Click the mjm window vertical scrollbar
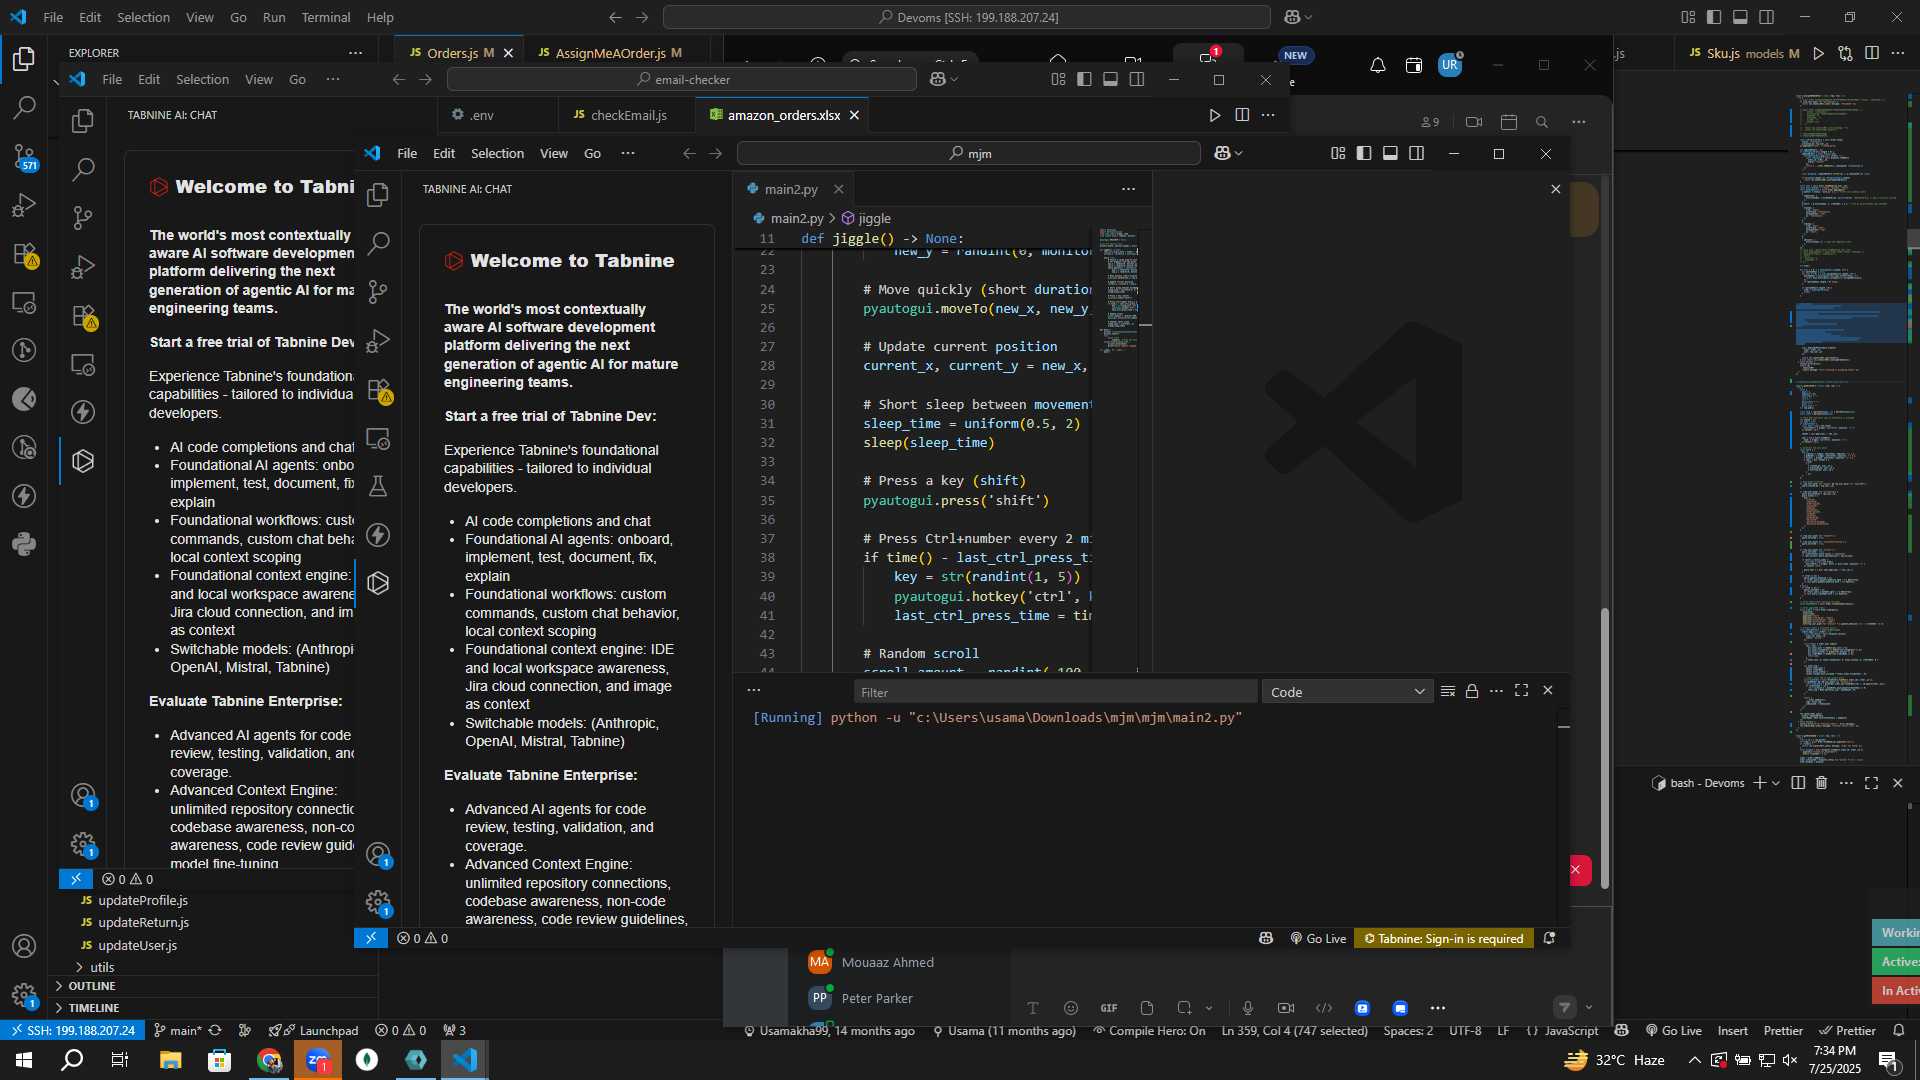 coord(1605,748)
